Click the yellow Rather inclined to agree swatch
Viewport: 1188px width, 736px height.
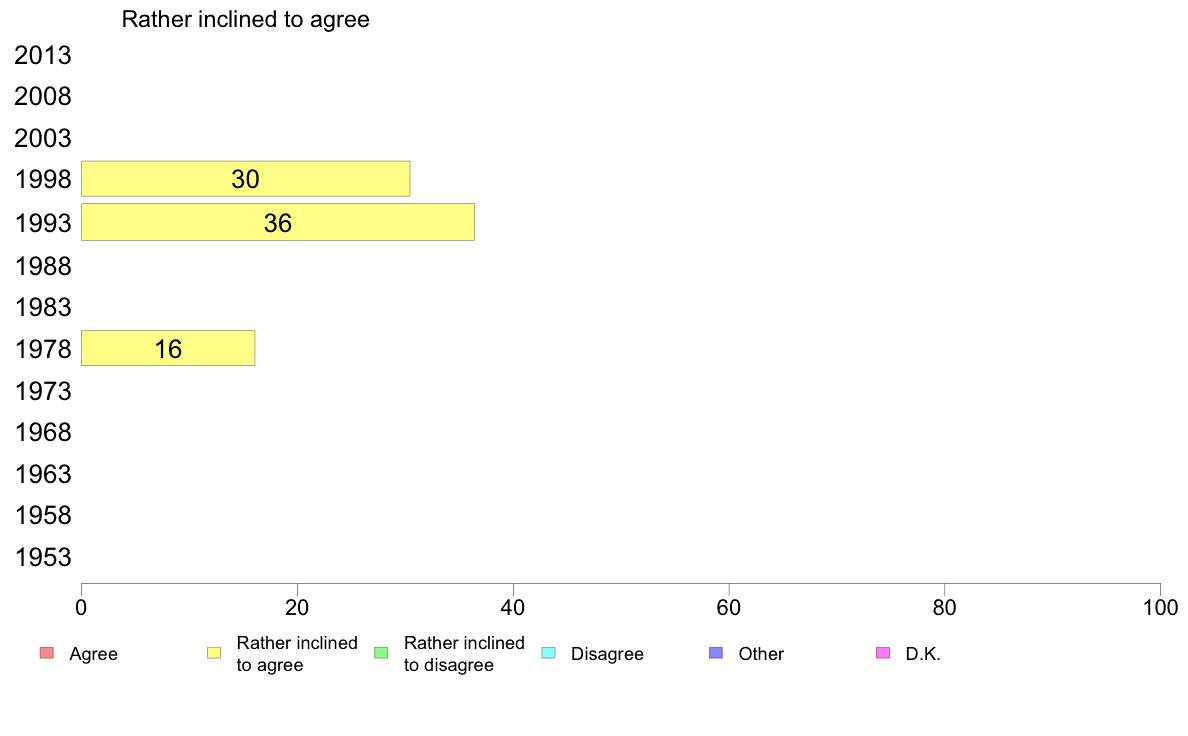[214, 653]
